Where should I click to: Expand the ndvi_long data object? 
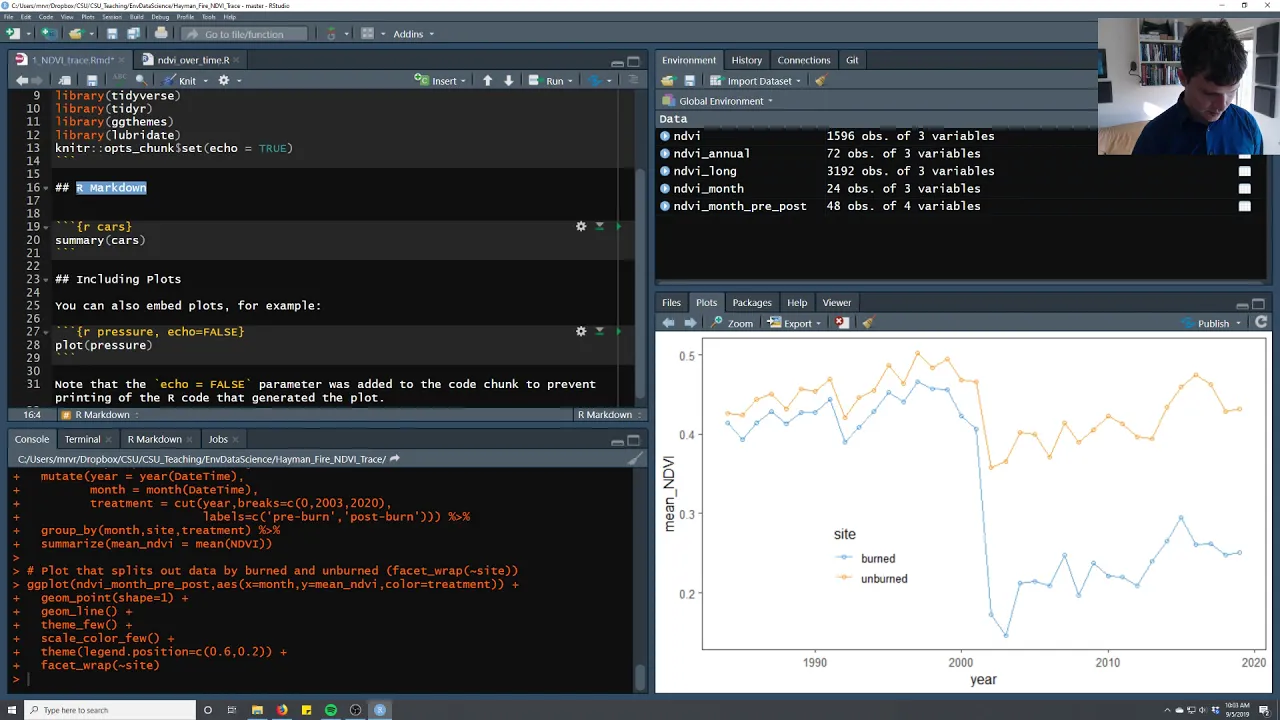click(x=665, y=171)
